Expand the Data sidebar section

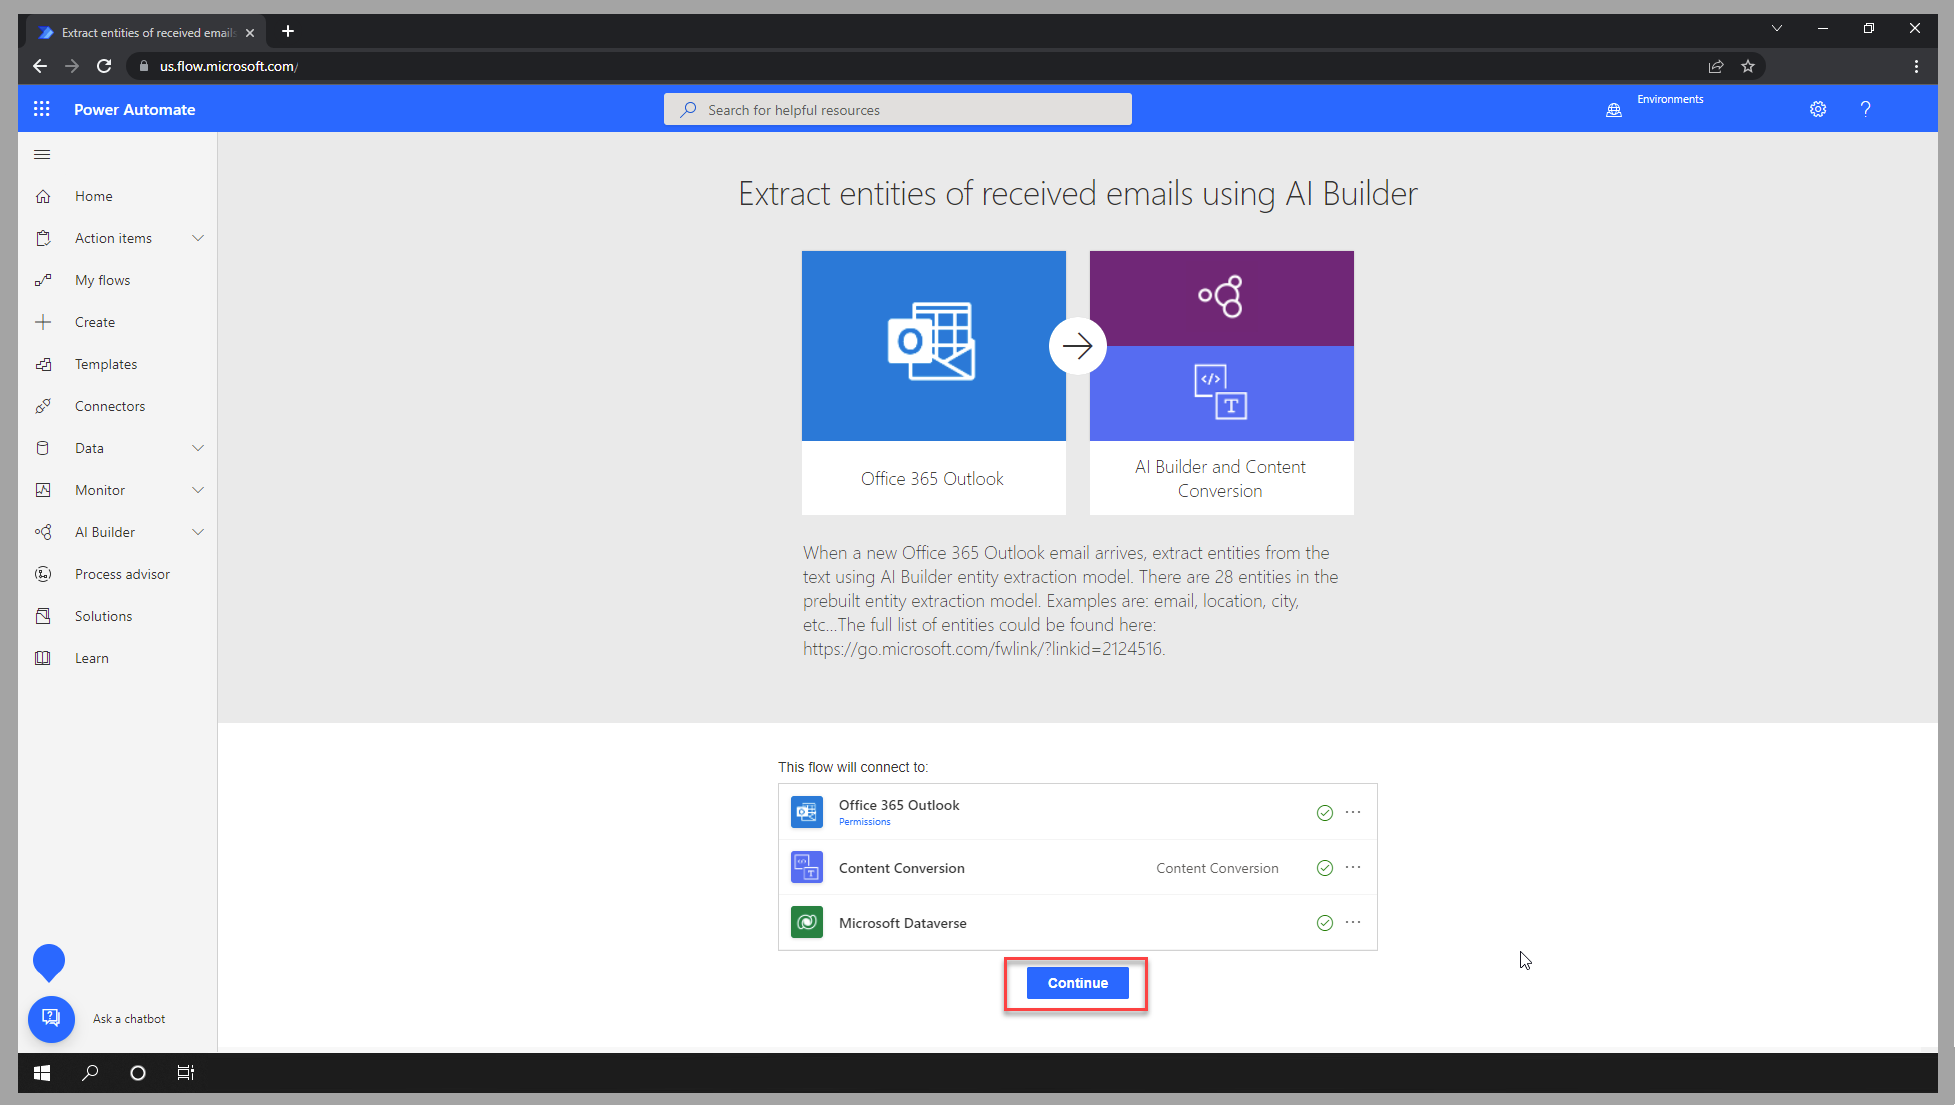198,447
